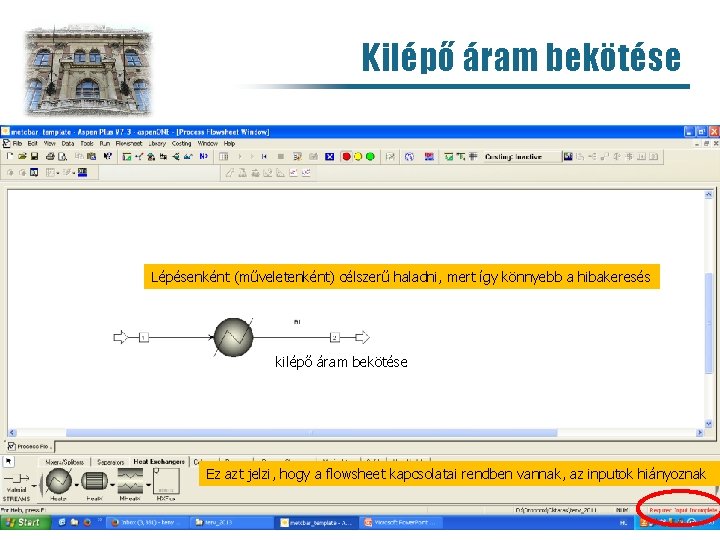720x540 pixels.
Task: Expand the MHeatX icon variants dropdown arrow
Action: tap(148, 485)
